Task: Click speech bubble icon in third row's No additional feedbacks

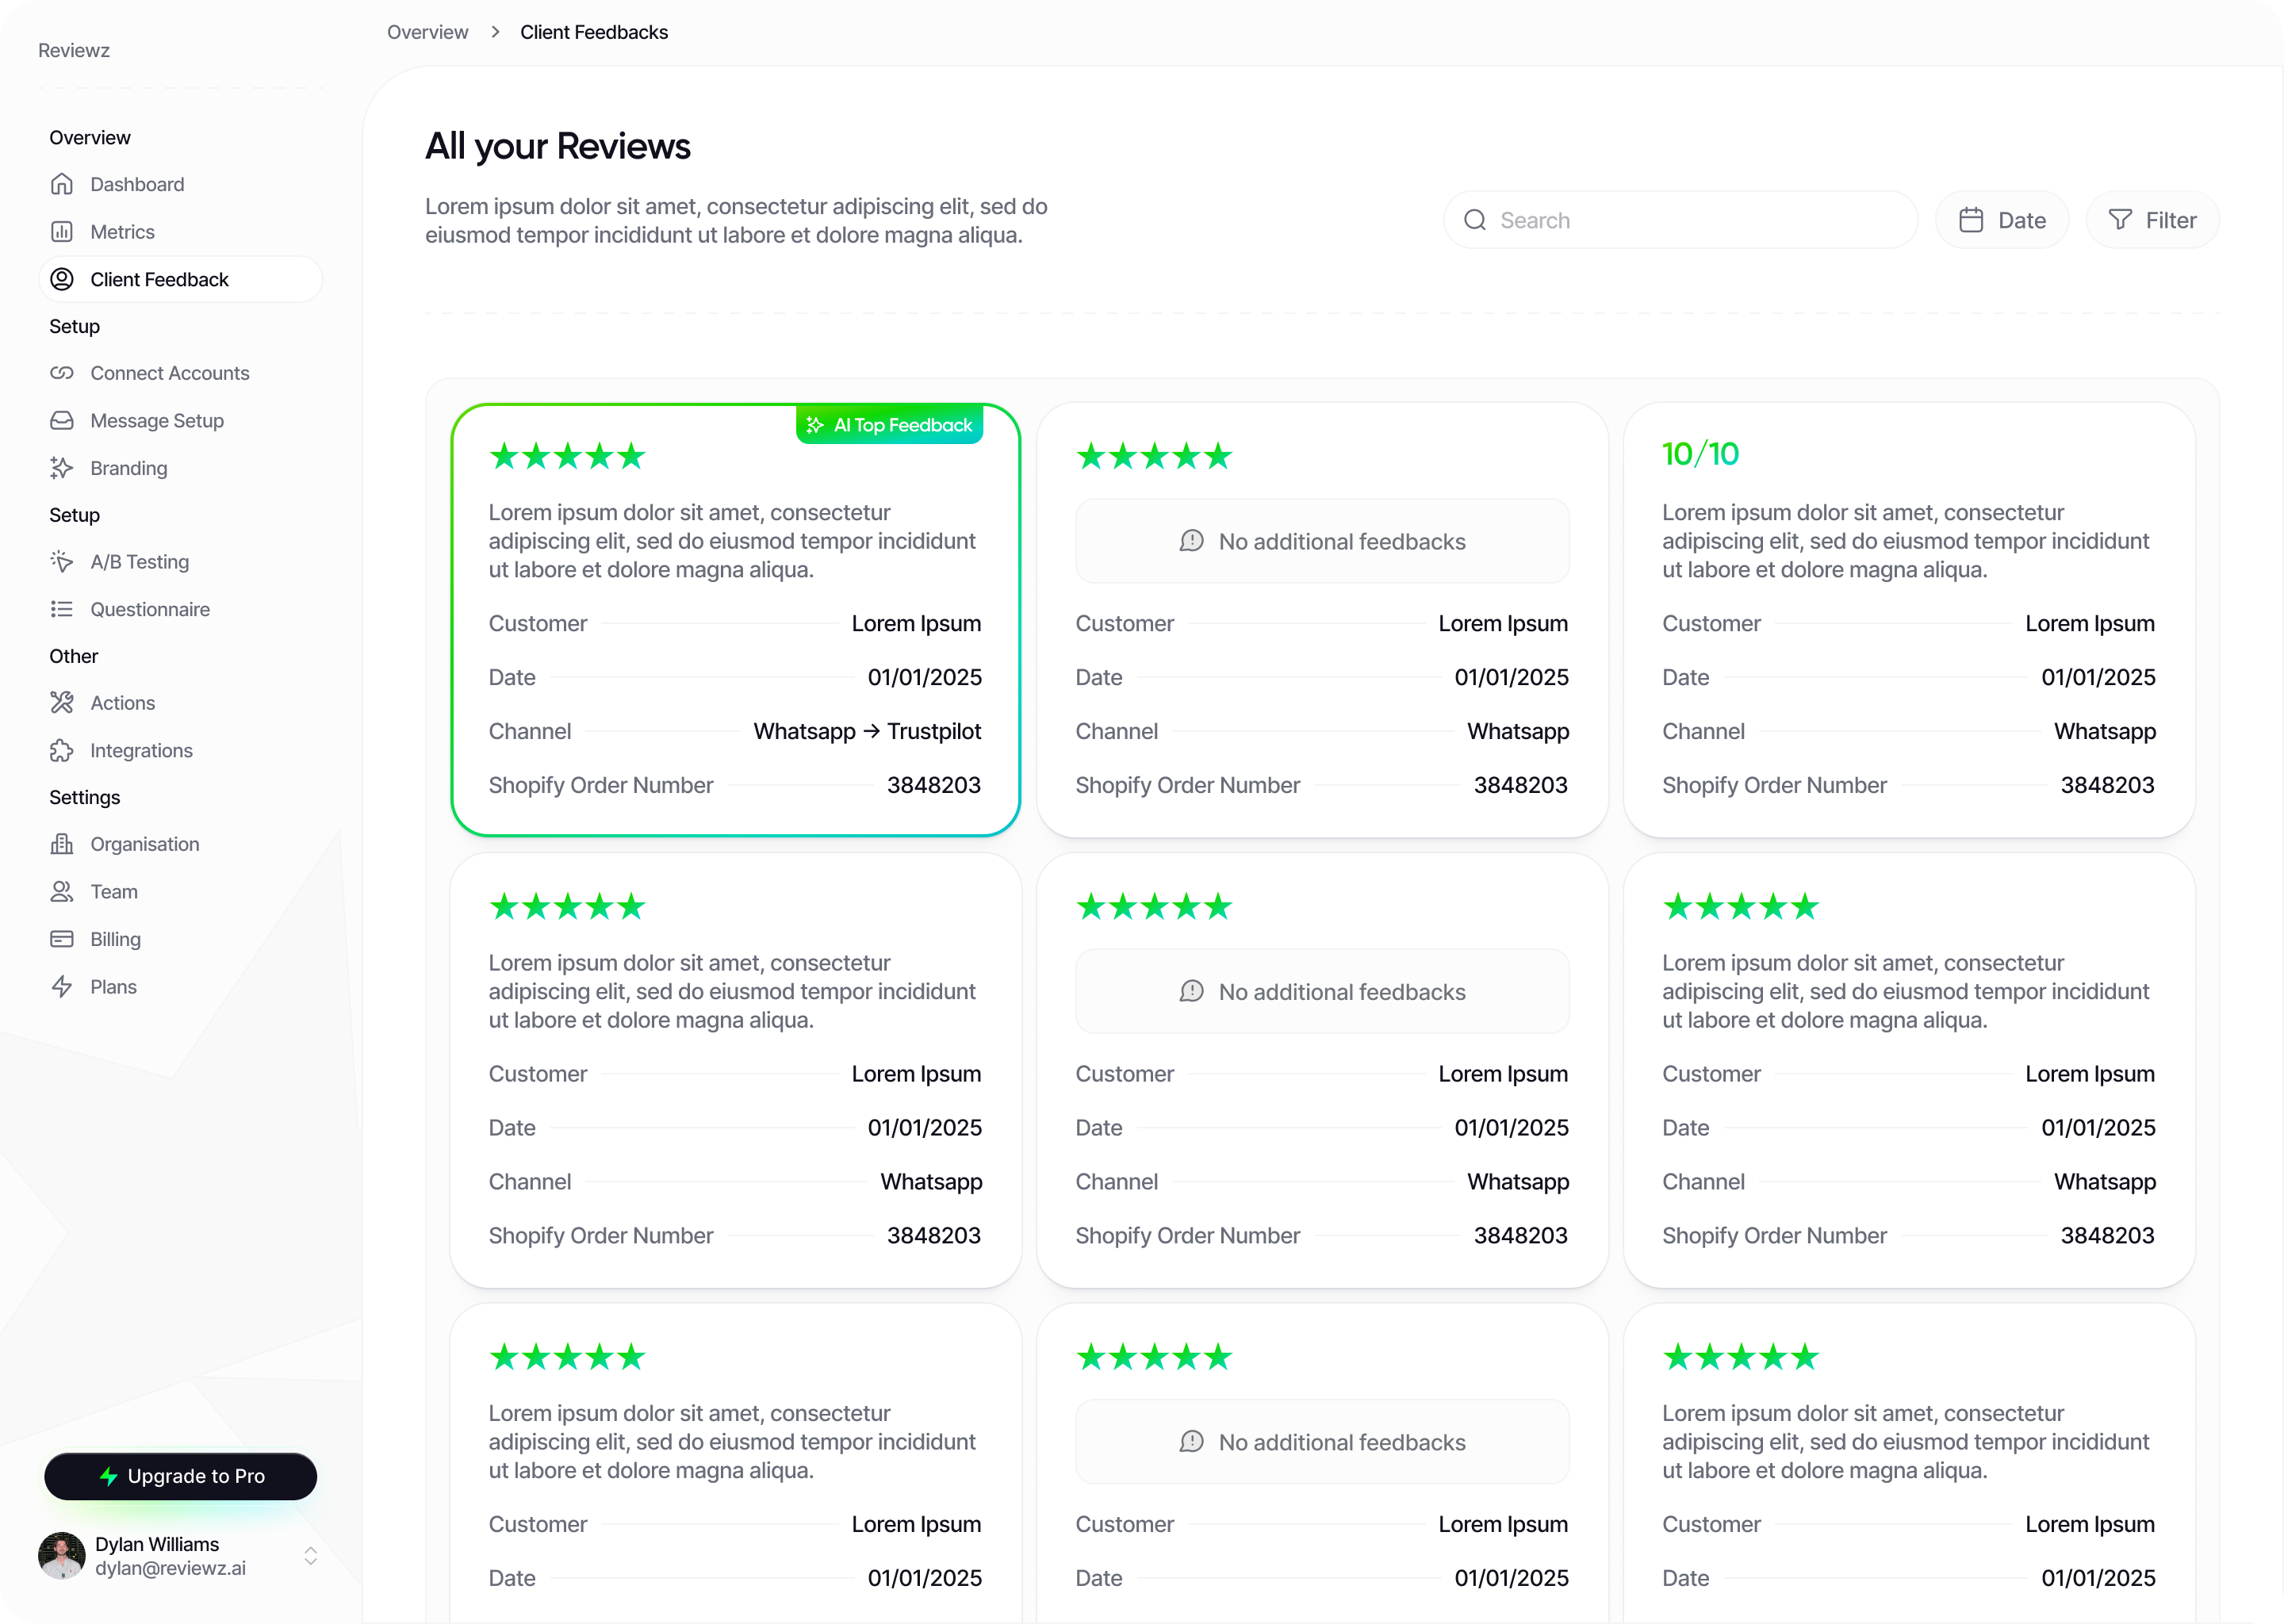Action: pos(1191,1441)
